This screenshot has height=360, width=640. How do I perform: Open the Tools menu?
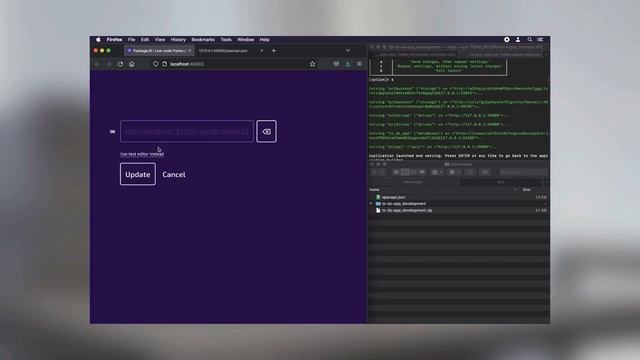tap(226, 40)
